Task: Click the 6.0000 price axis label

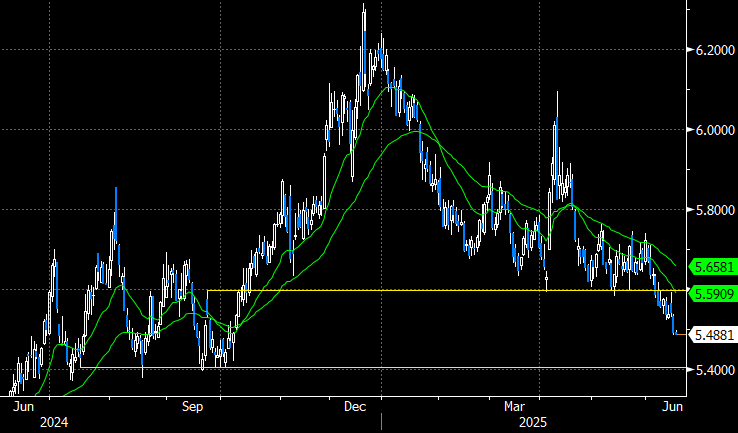Action: [x=714, y=130]
